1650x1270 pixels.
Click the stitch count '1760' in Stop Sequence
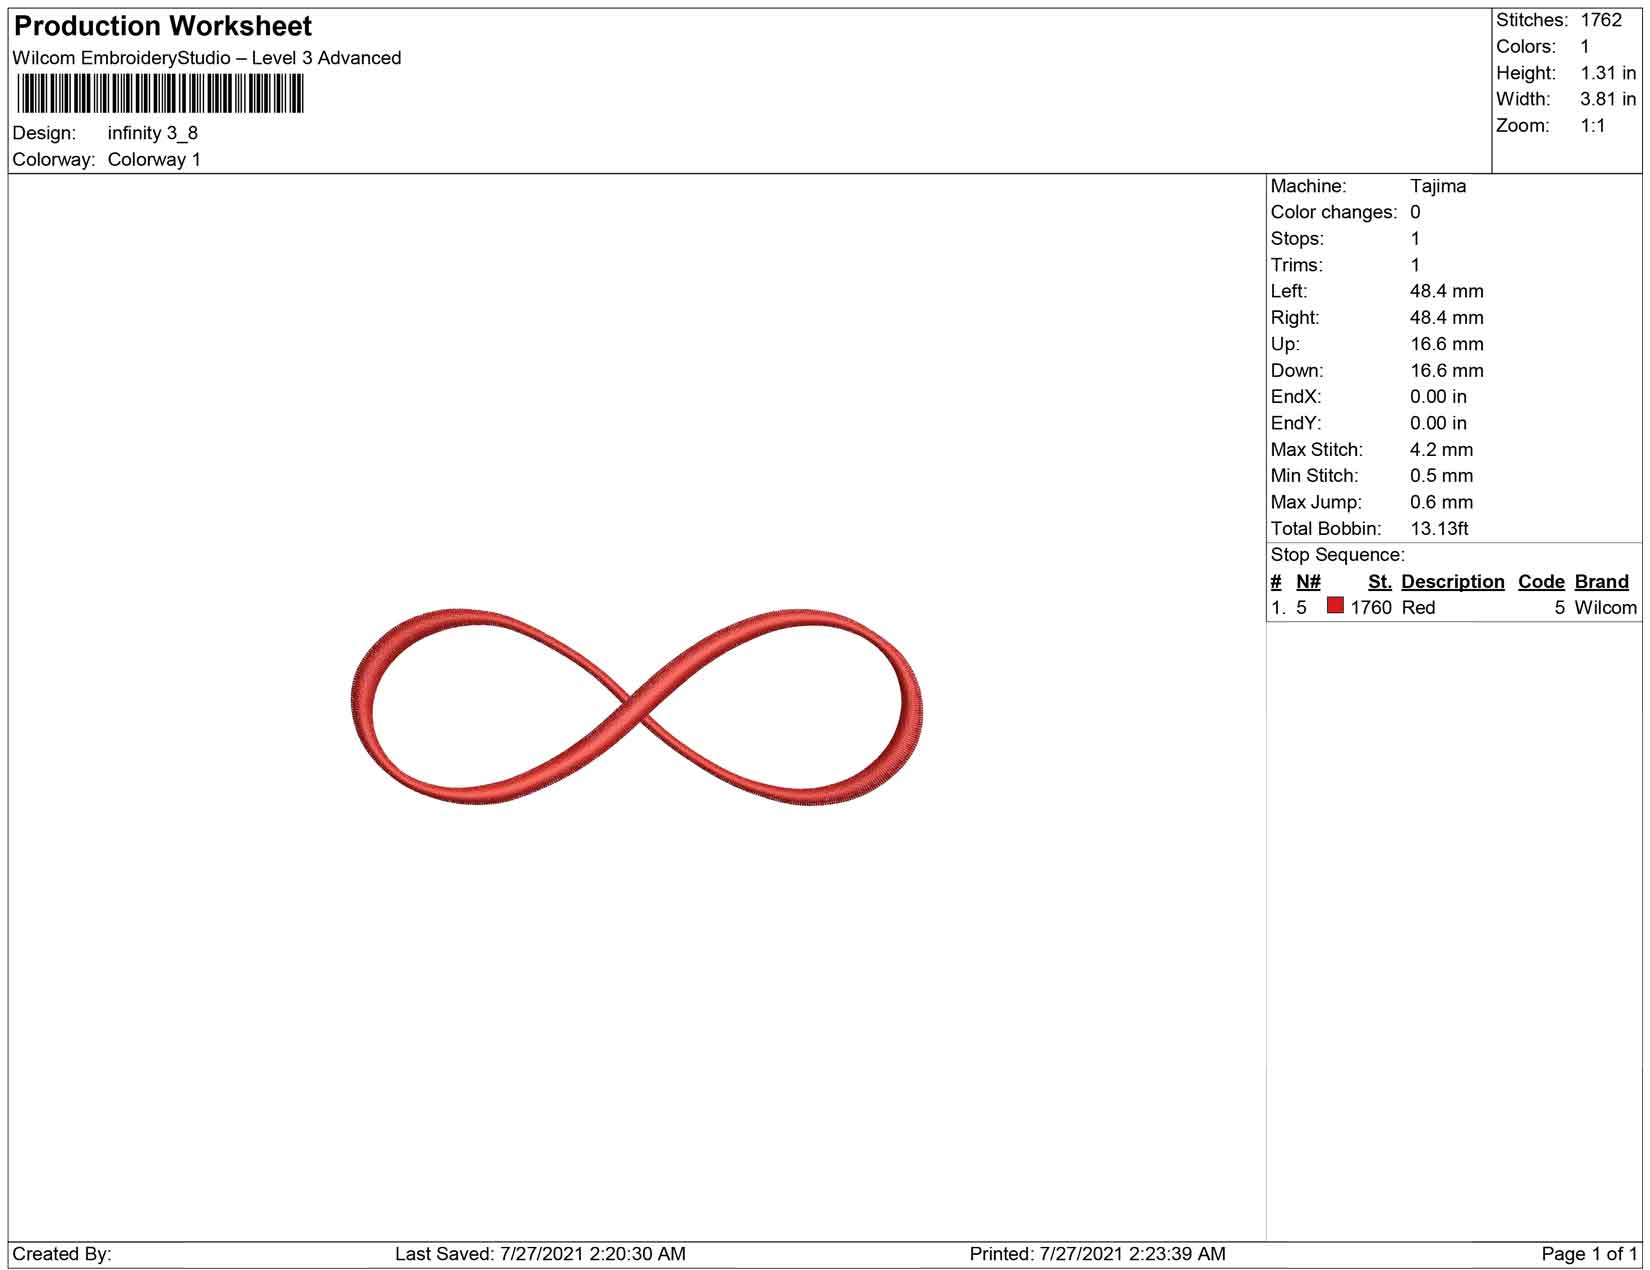(x=1371, y=608)
